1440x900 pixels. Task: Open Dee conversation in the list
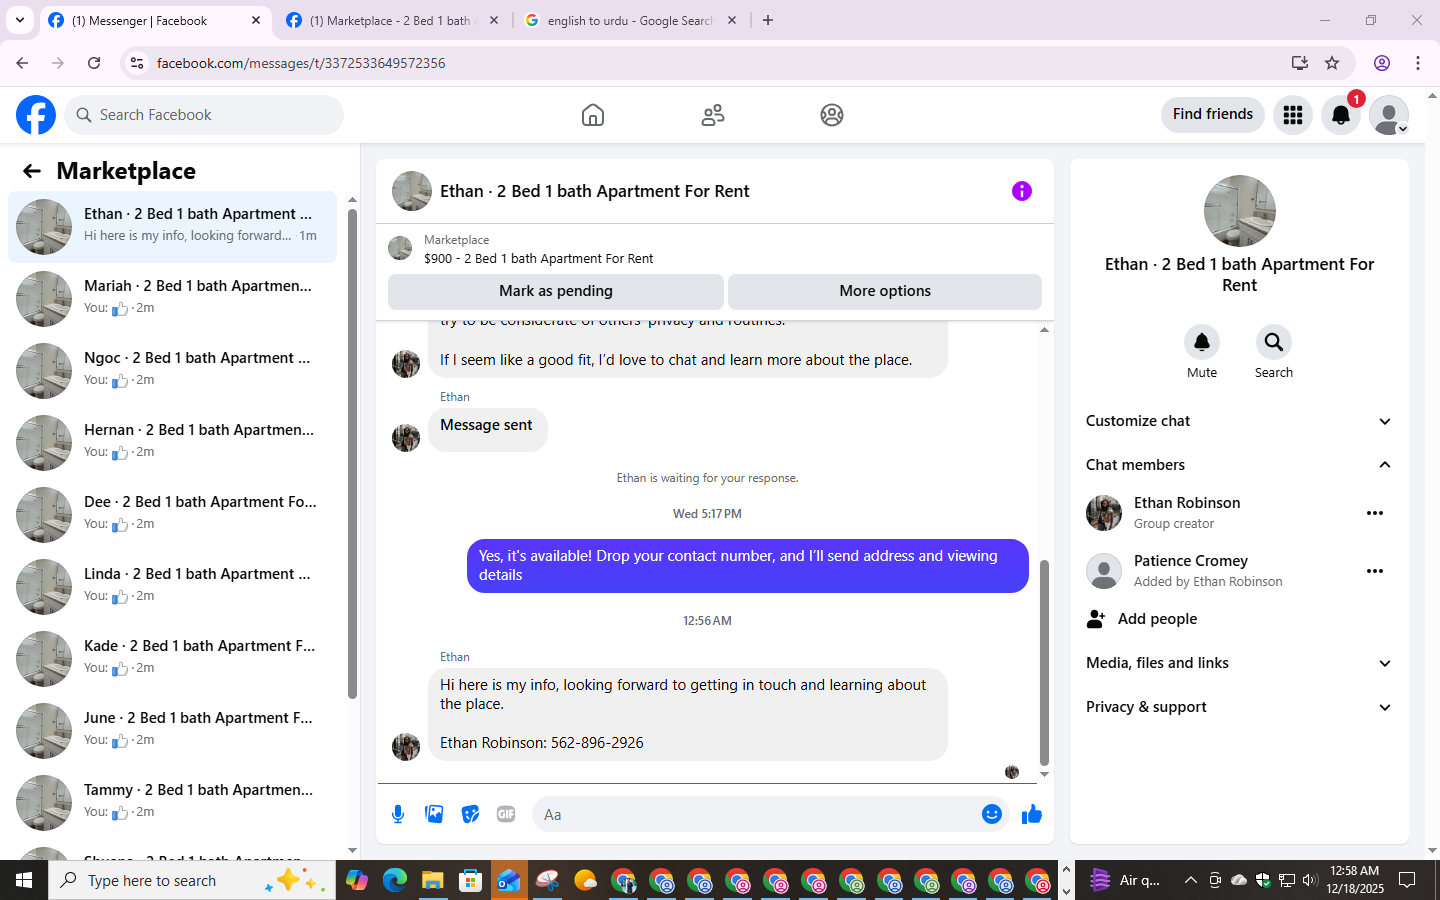pyautogui.click(x=173, y=515)
